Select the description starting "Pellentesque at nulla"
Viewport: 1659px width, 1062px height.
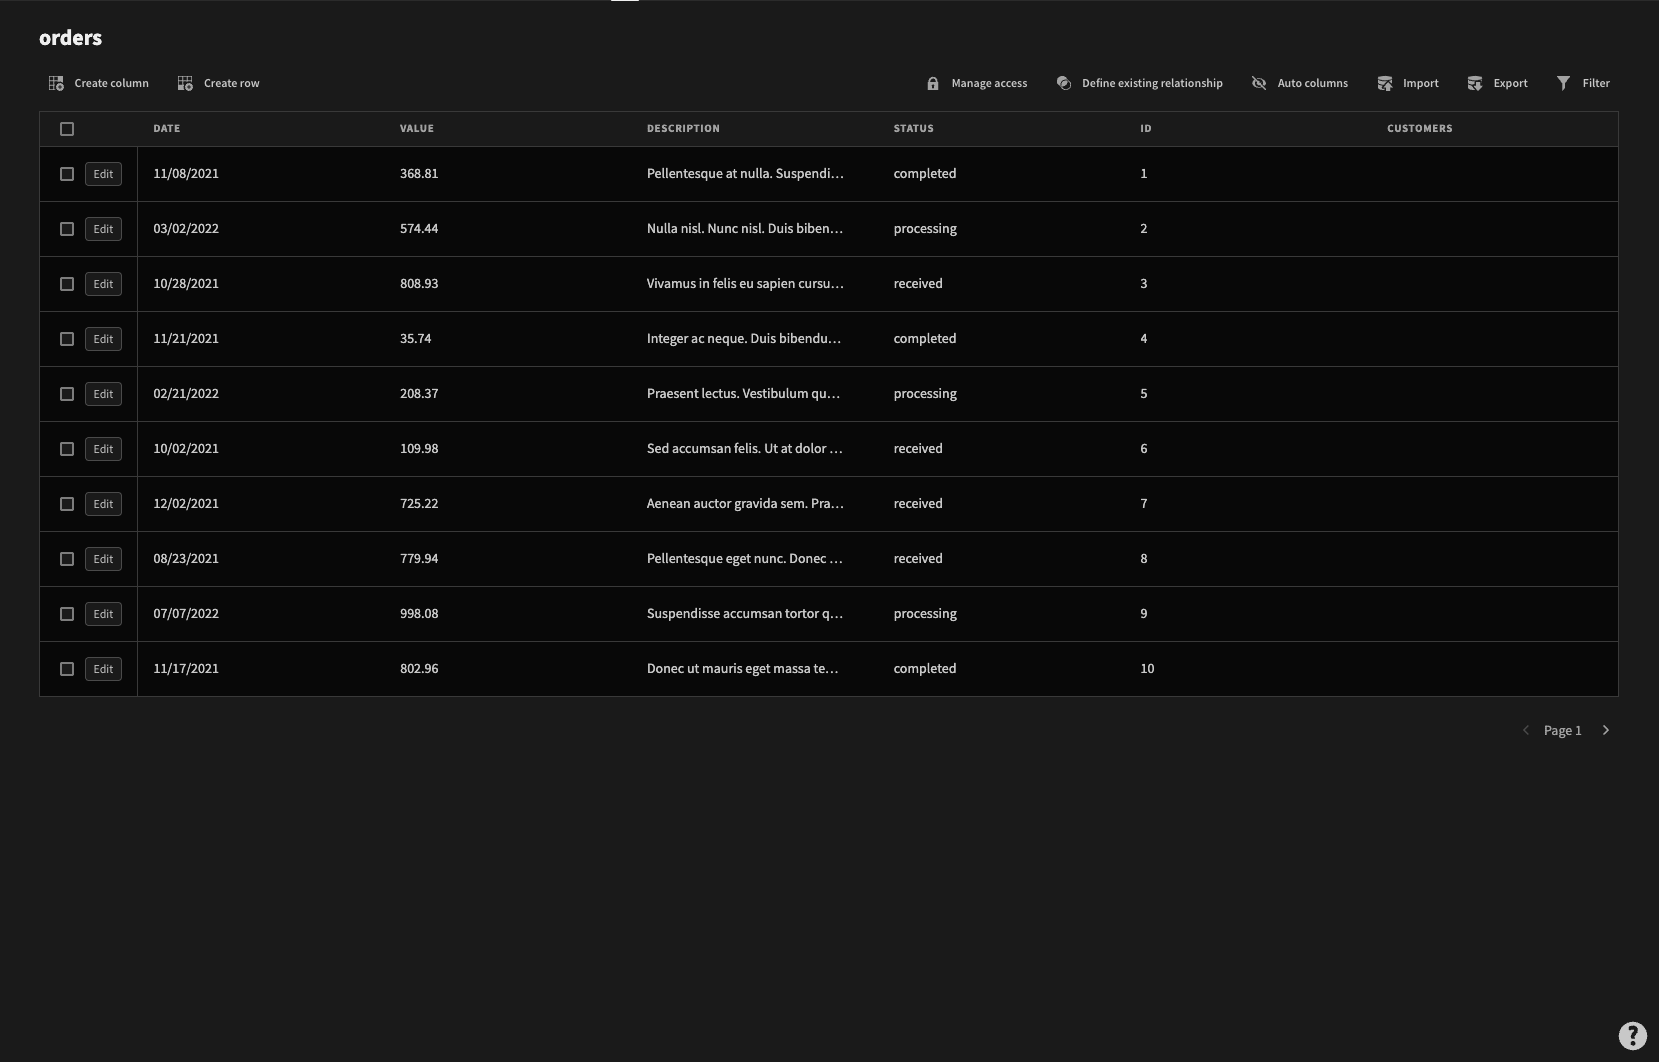click(745, 173)
